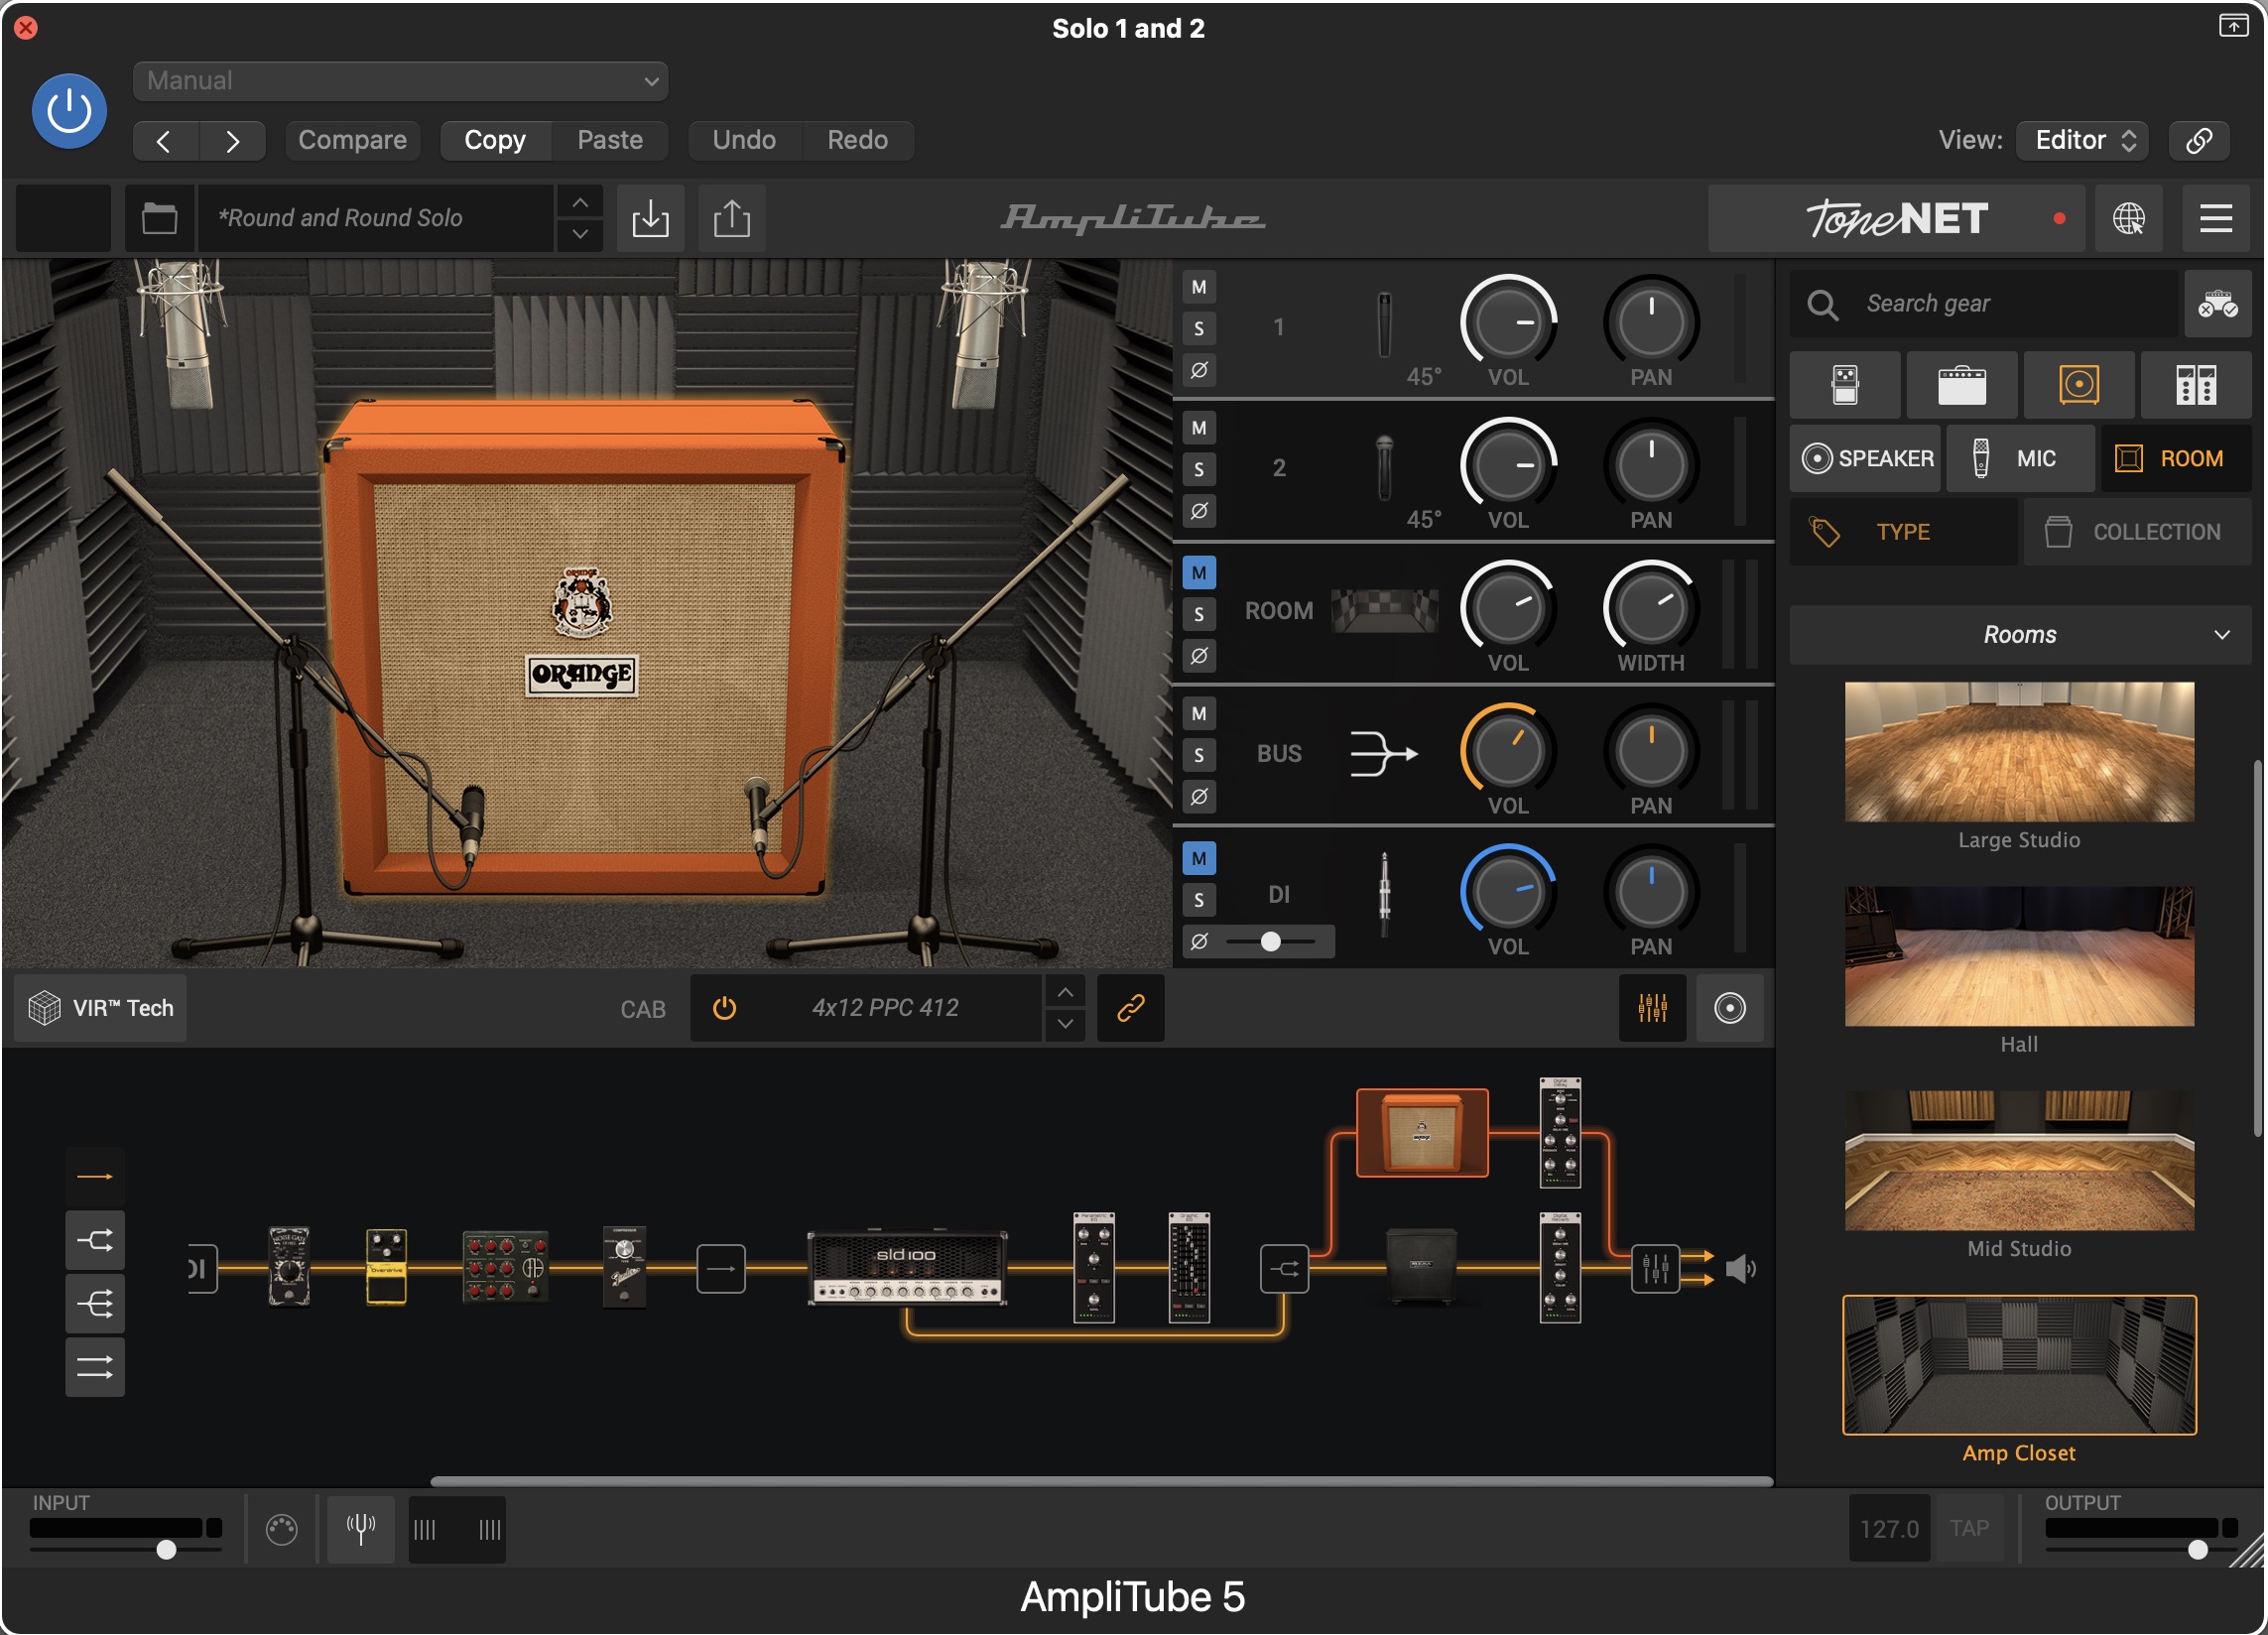
Task: Solo mic channel 2
Action: pos(1199,470)
